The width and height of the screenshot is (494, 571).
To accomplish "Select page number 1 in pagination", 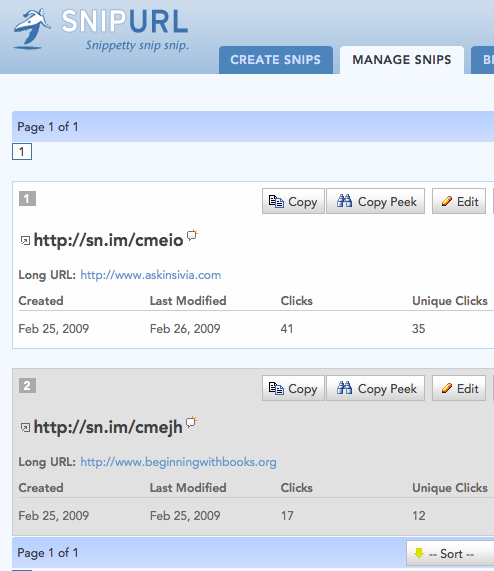I will [22, 151].
